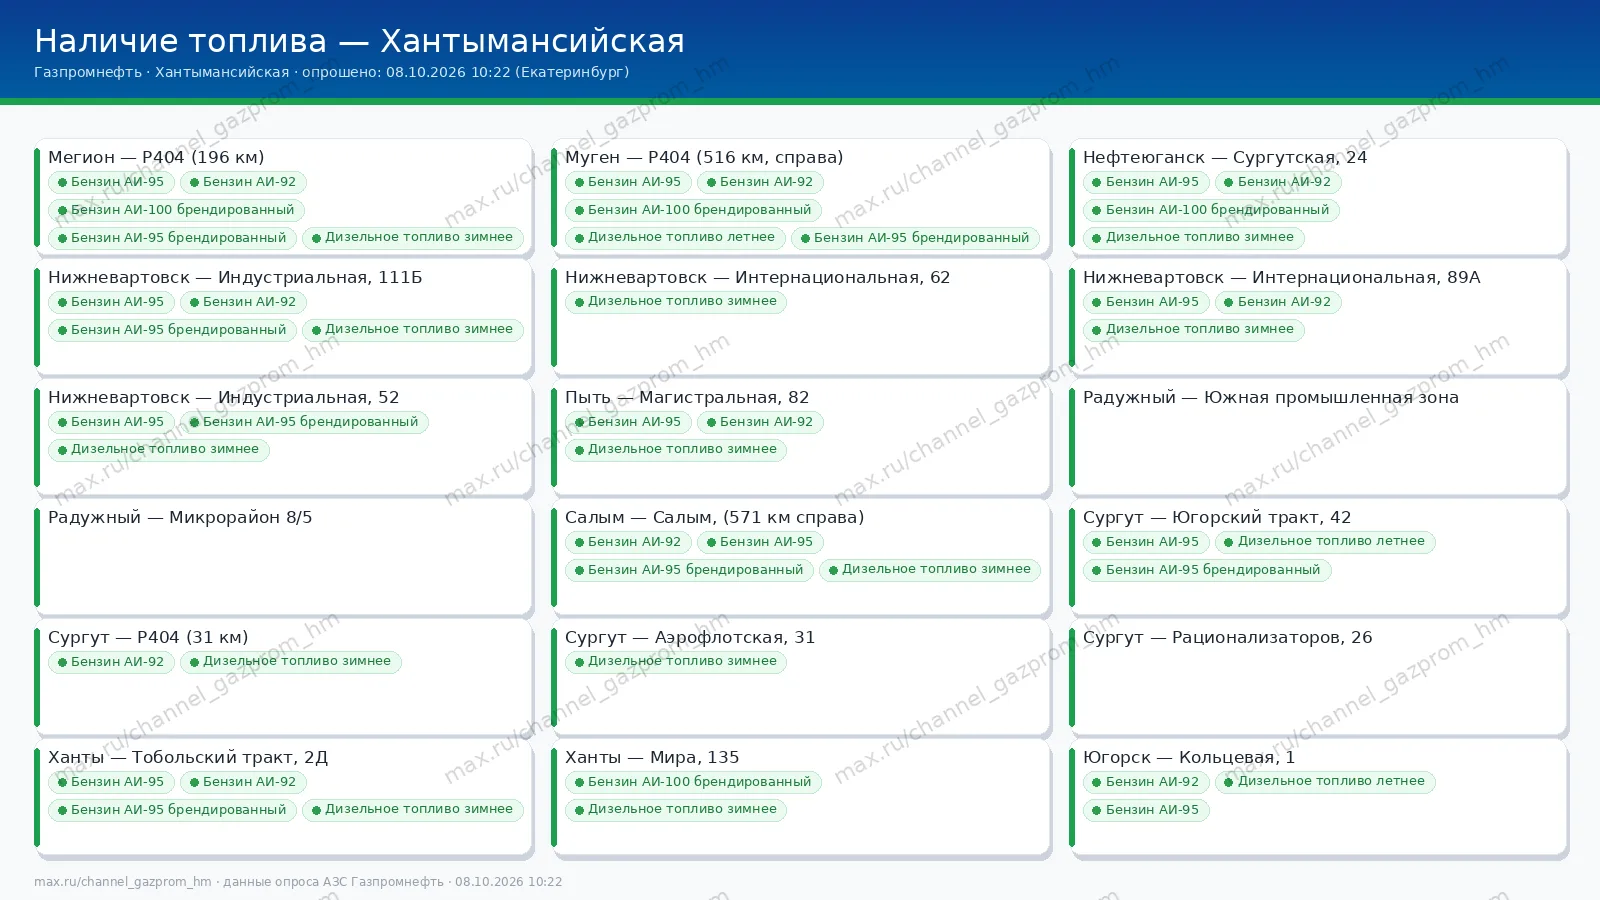Screen dimensions: 1600x900
Task: Click Бензин АИ-95 брендированный chip in Тобольский тракт card
Action: coord(172,810)
